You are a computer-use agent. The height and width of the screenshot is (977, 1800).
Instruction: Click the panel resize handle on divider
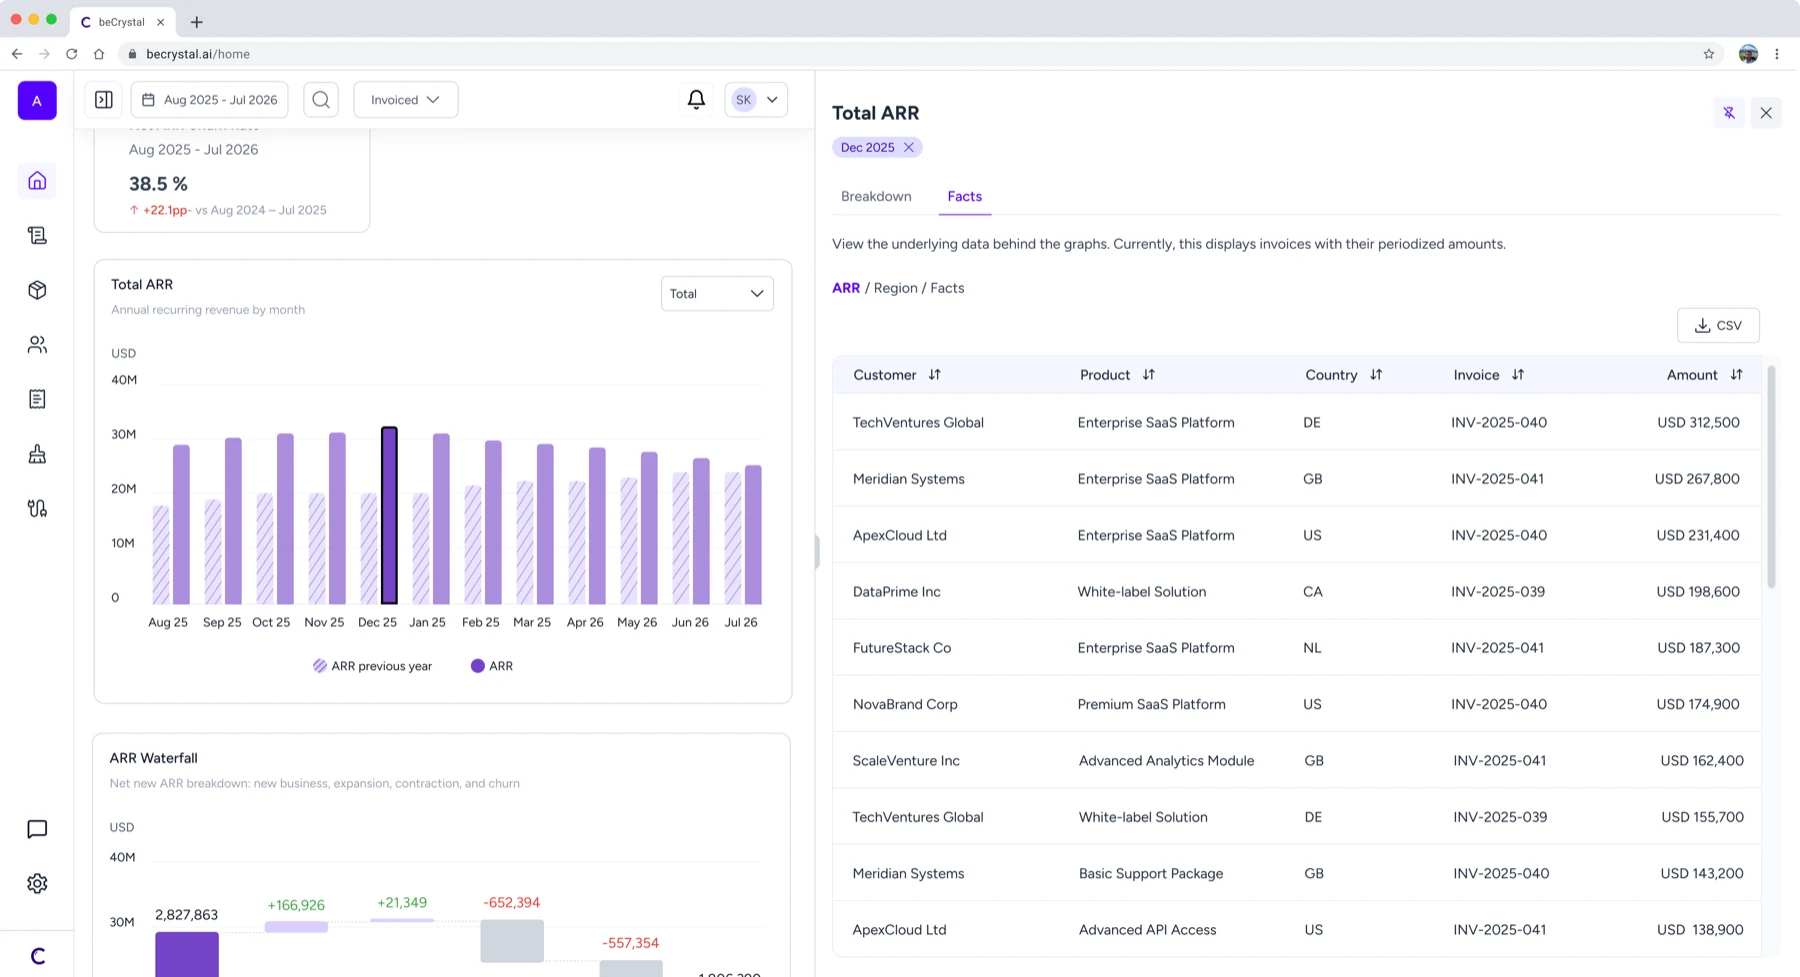(817, 552)
